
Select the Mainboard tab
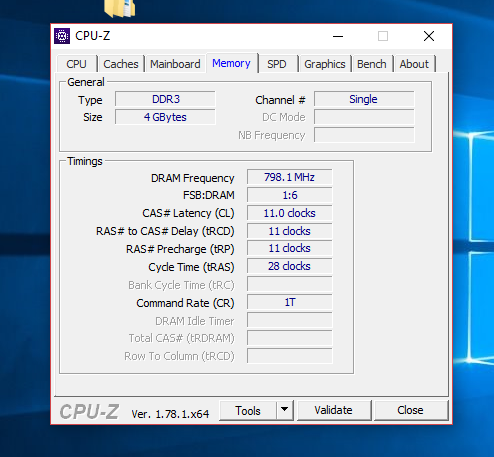click(175, 64)
